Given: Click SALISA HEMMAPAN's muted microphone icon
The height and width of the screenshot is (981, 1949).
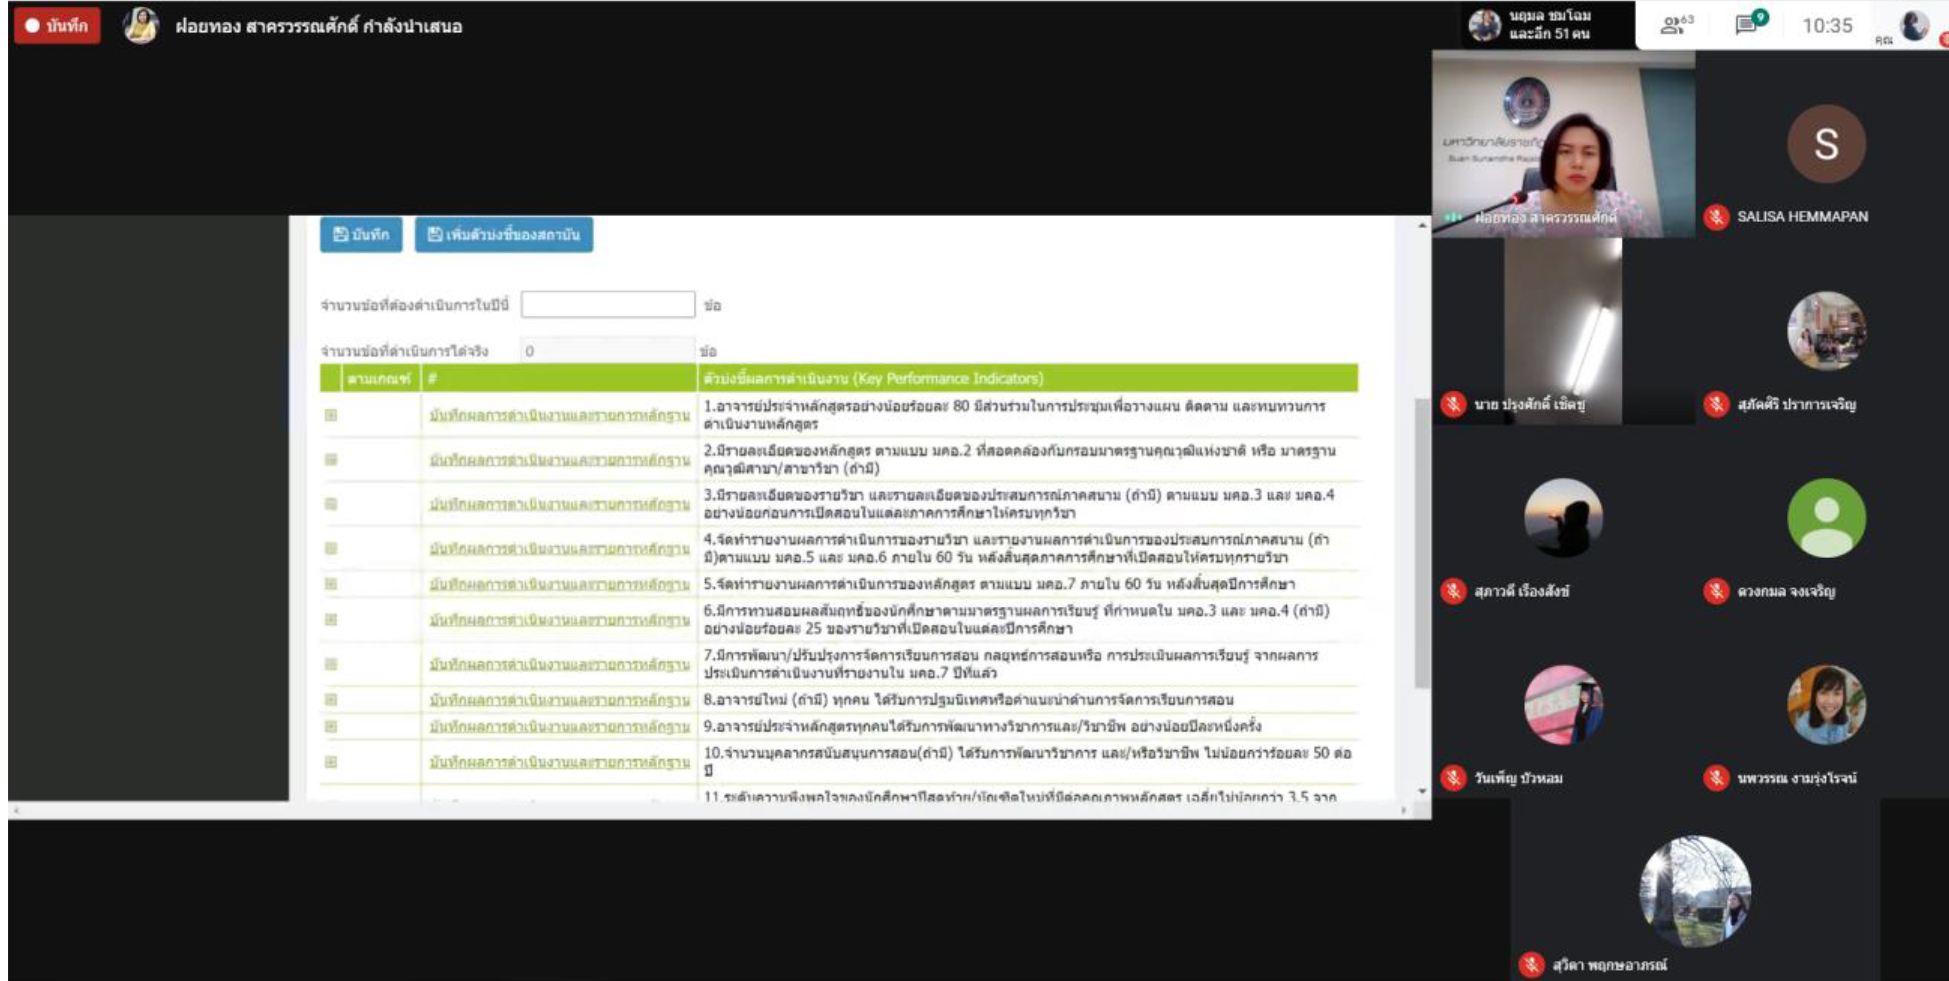Looking at the screenshot, I should click(1717, 217).
